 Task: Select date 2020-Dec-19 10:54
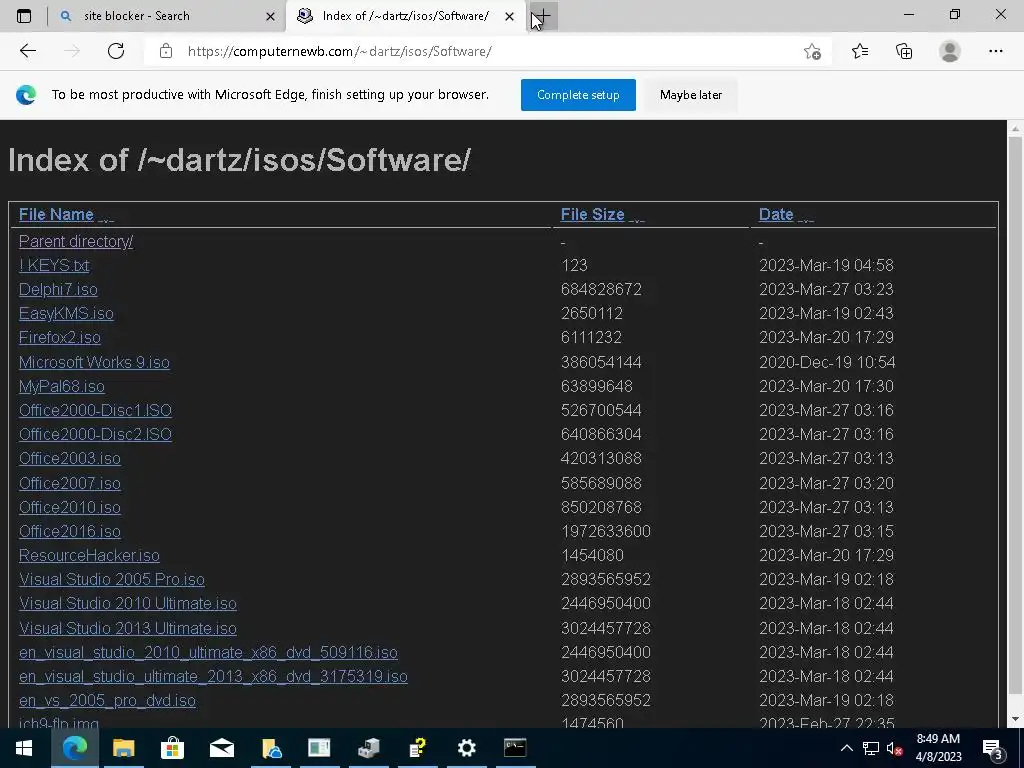coord(827,362)
